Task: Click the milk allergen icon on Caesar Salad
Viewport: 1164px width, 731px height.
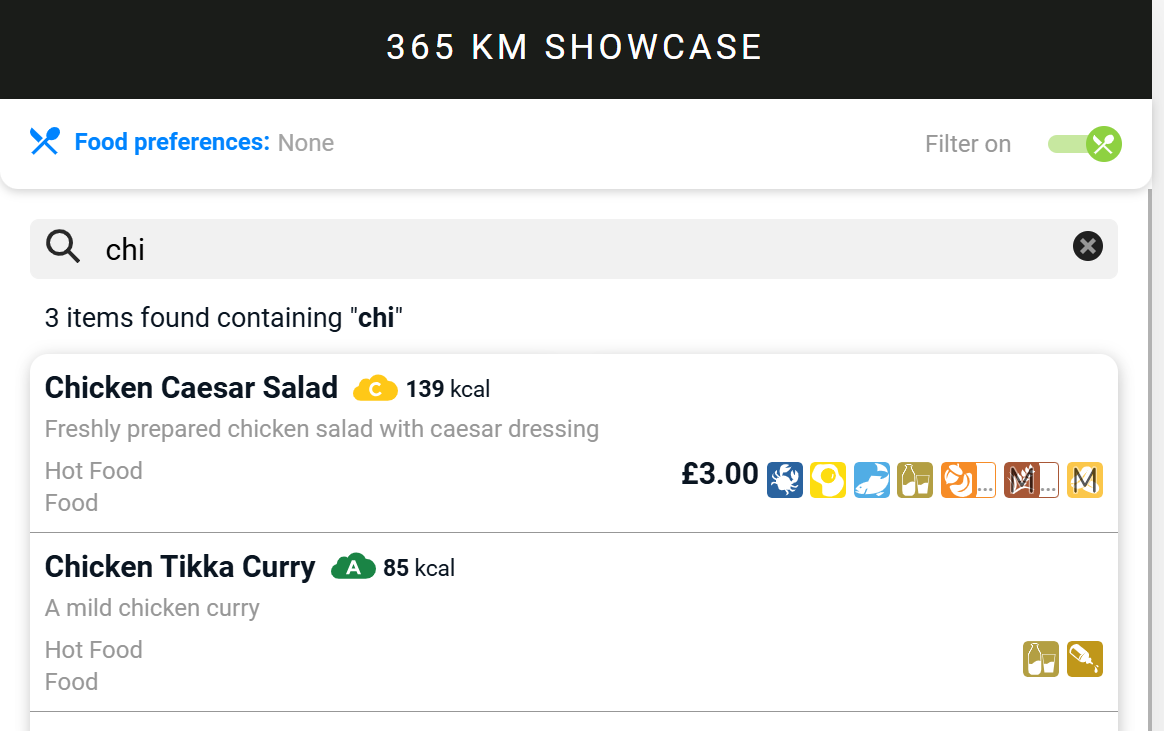Action: point(914,480)
